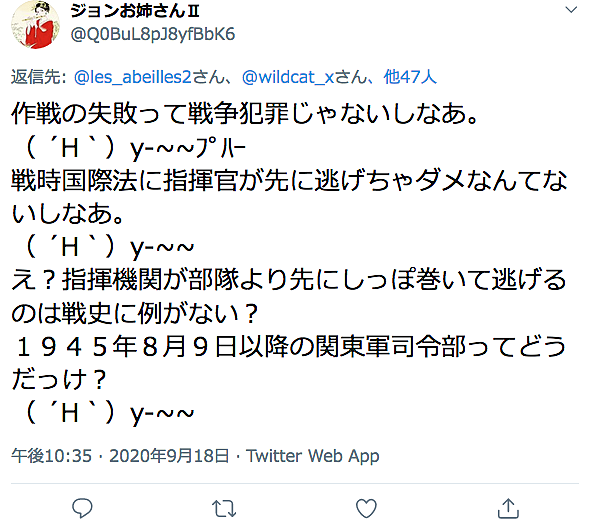Viewport: 590px width, 532px height.
Task: Show the 他47人 replied-to users list
Action: (x=410, y=77)
